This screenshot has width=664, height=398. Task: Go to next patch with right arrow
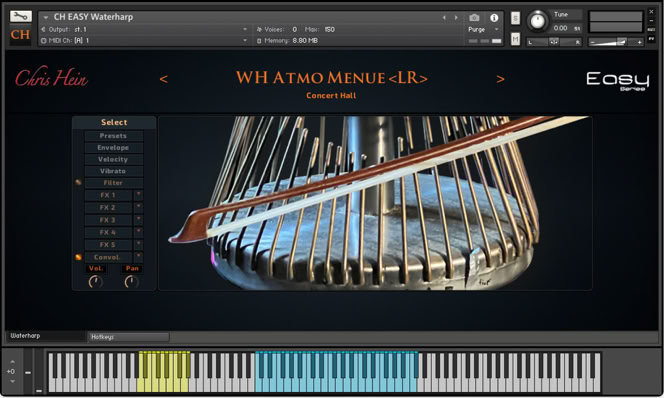(x=500, y=79)
